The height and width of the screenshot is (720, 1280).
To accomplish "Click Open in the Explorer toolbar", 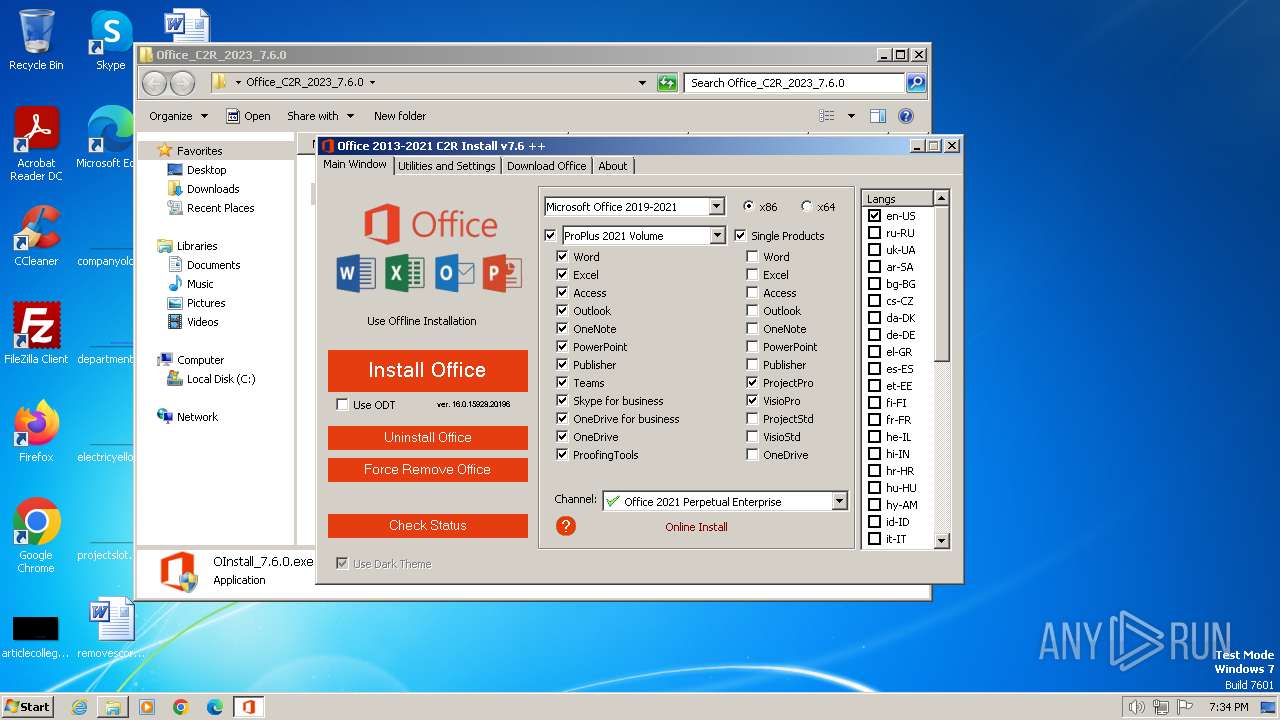I will (248, 116).
